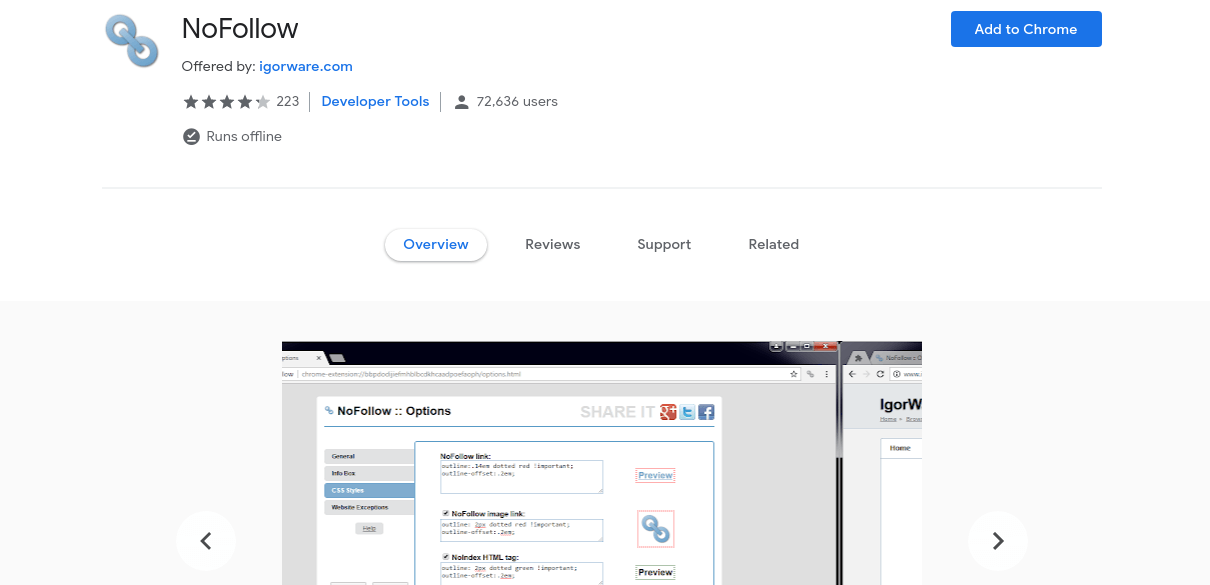Click the 72,636 users text
The image size is (1210, 585).
tap(517, 101)
